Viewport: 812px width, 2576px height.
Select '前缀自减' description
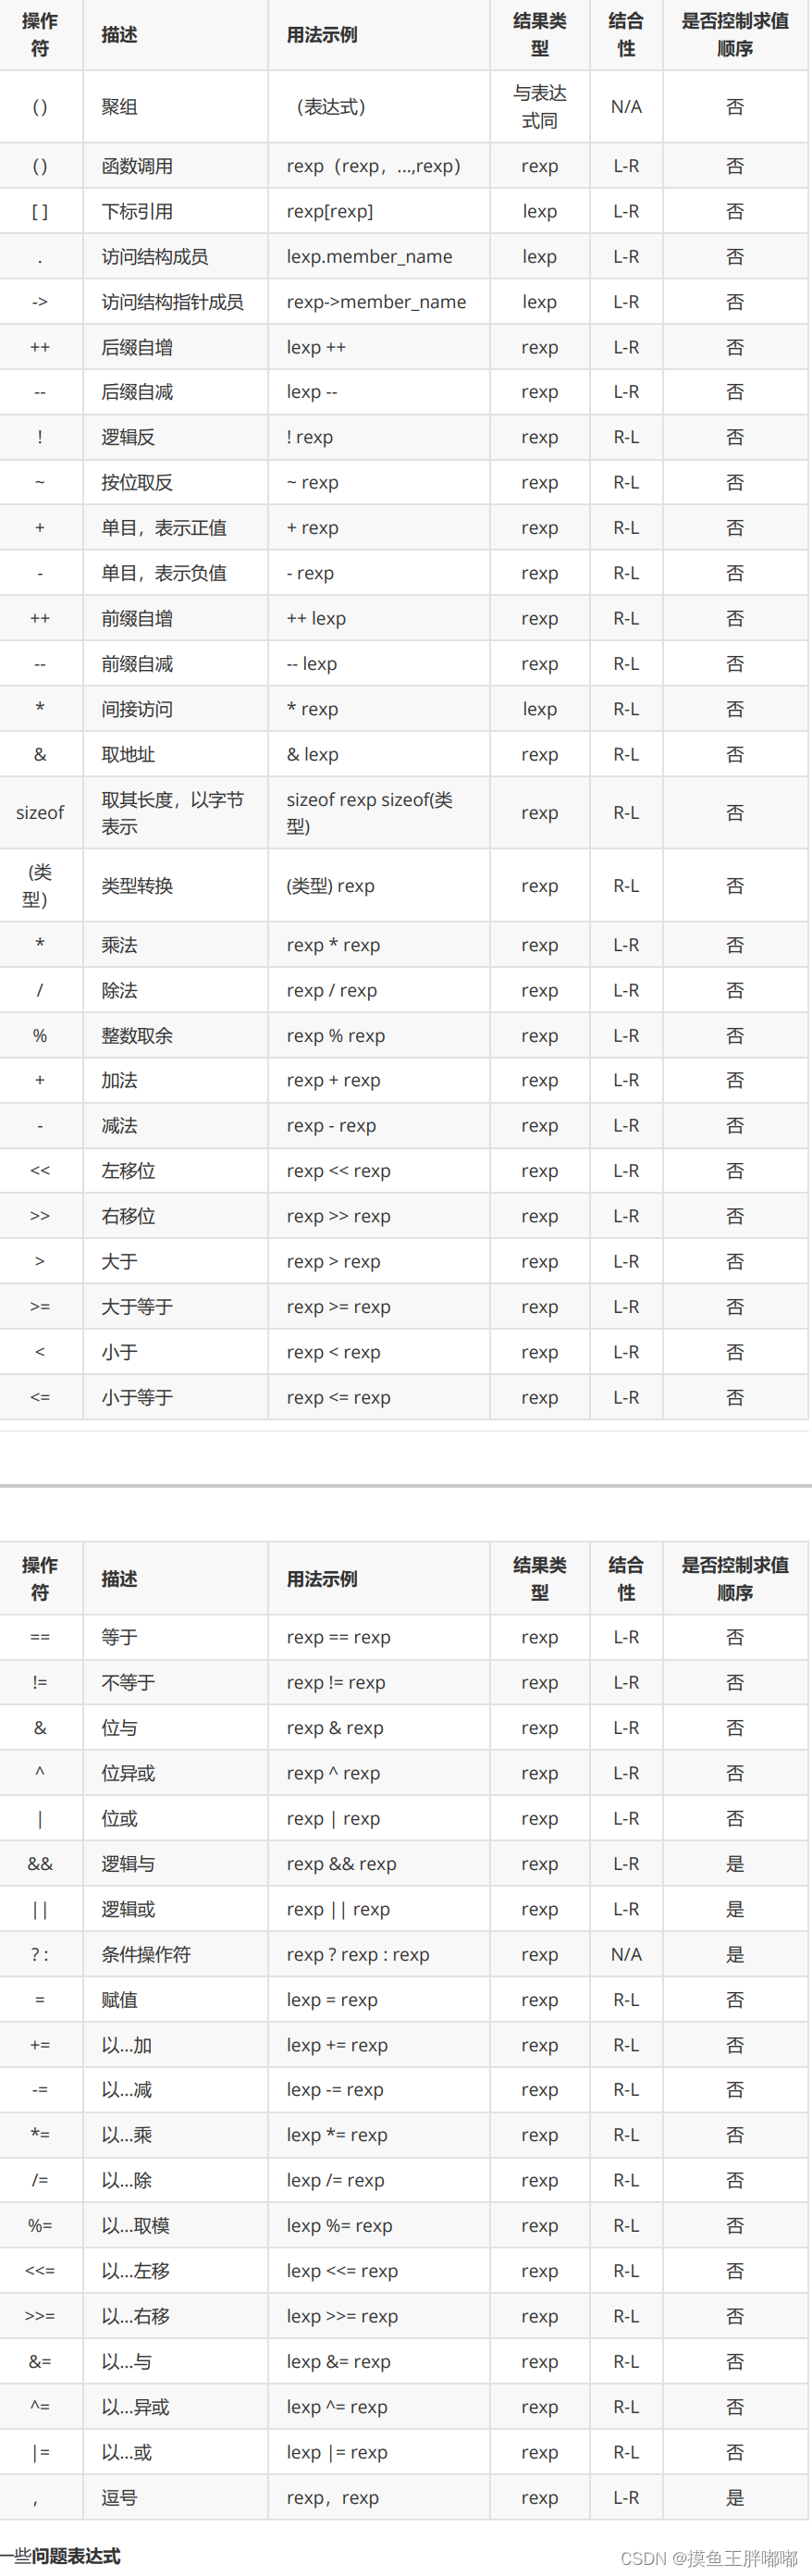click(x=137, y=663)
